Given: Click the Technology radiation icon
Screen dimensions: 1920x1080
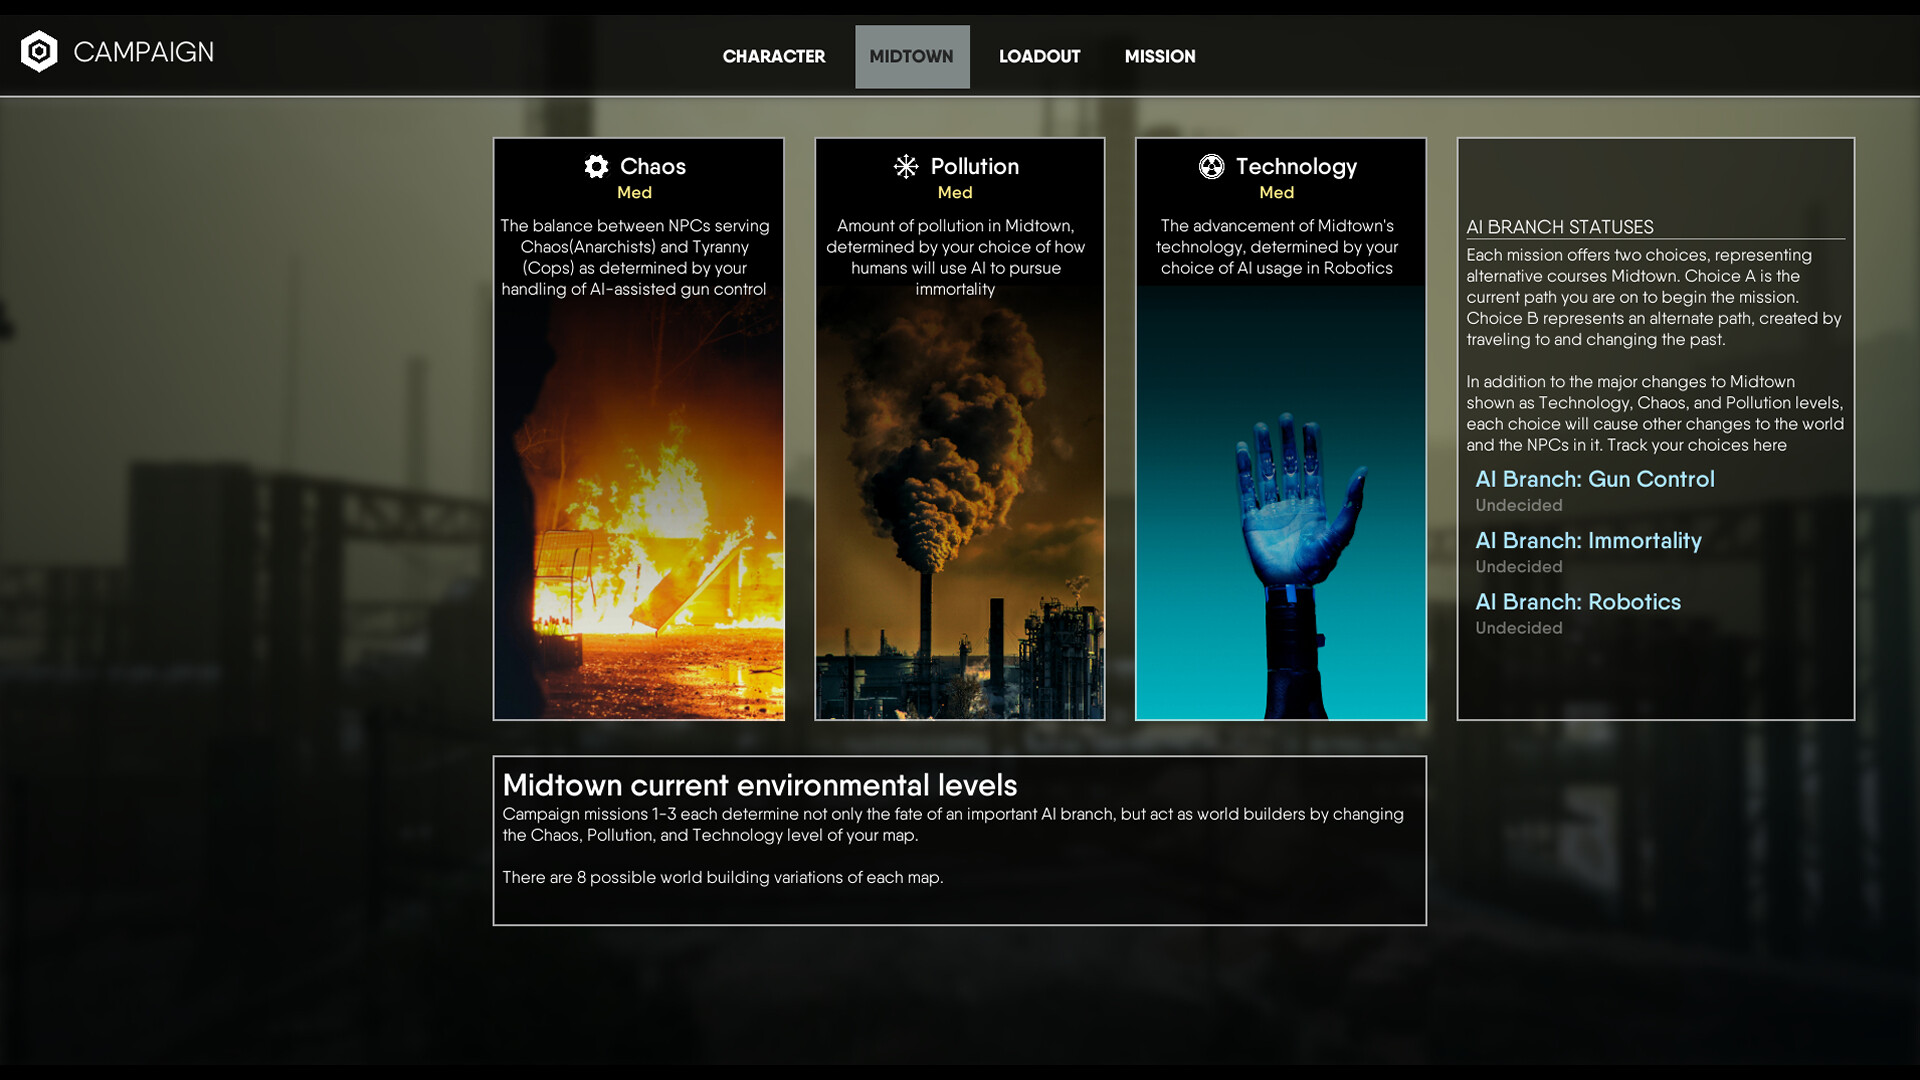Looking at the screenshot, I should tap(1211, 166).
